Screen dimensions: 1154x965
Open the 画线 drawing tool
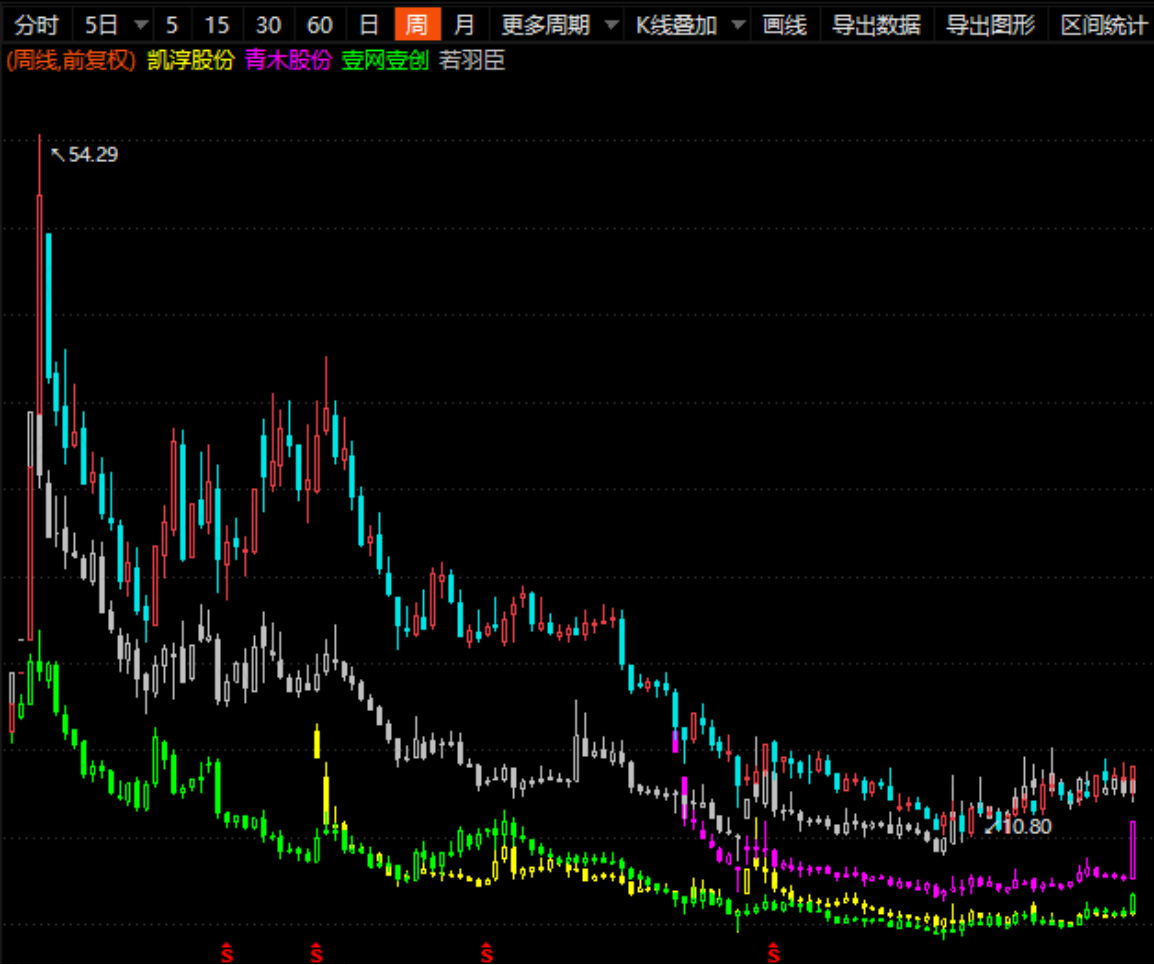point(785,25)
